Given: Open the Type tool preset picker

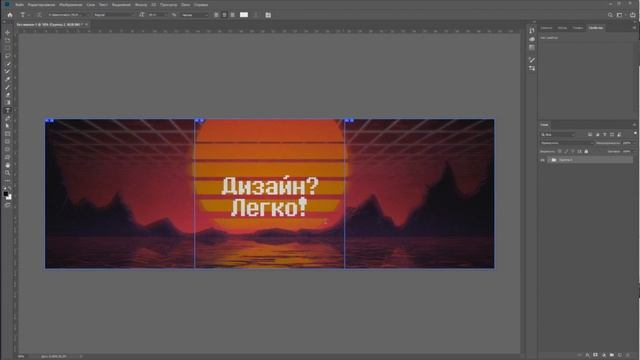Looking at the screenshot, I should [24, 15].
